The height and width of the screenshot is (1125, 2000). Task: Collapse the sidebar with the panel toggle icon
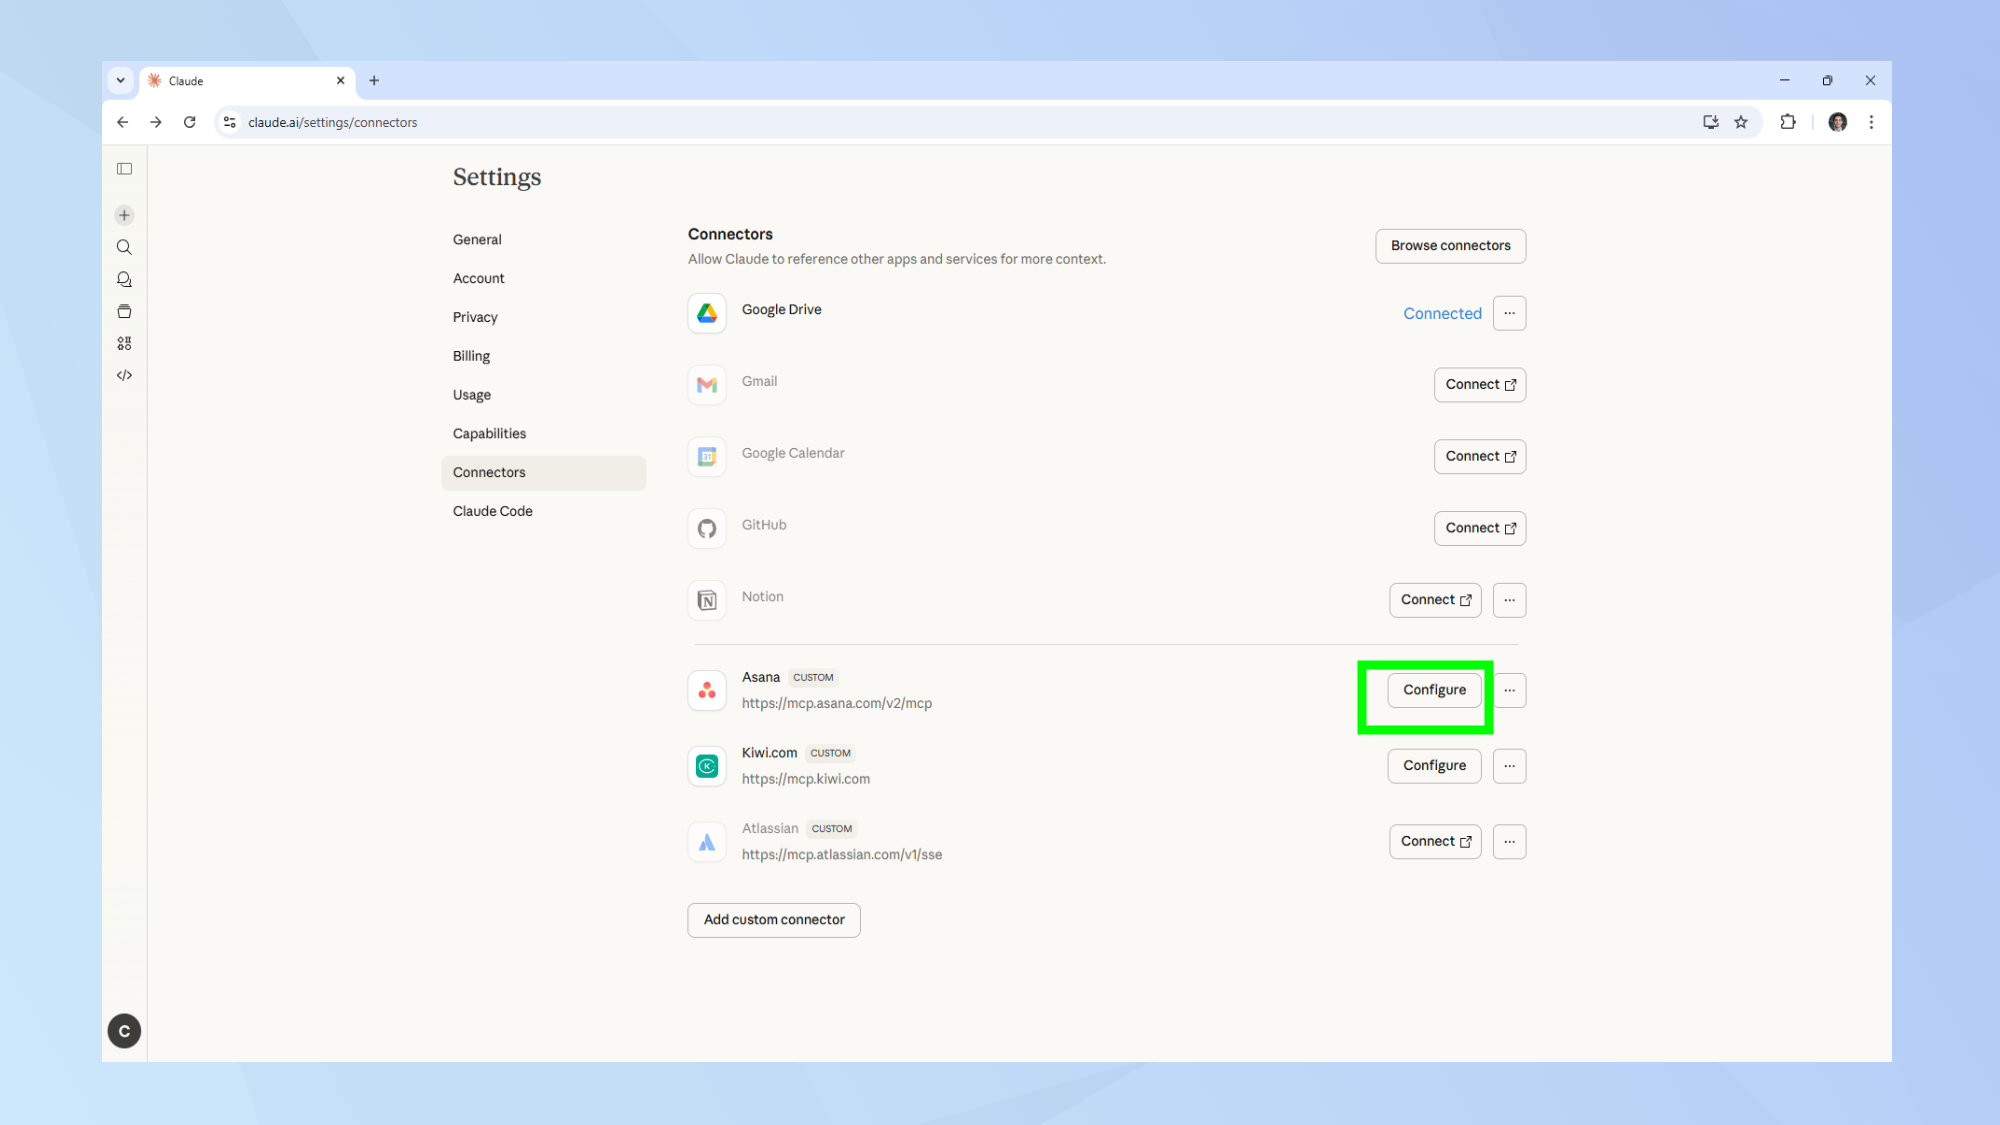124,168
